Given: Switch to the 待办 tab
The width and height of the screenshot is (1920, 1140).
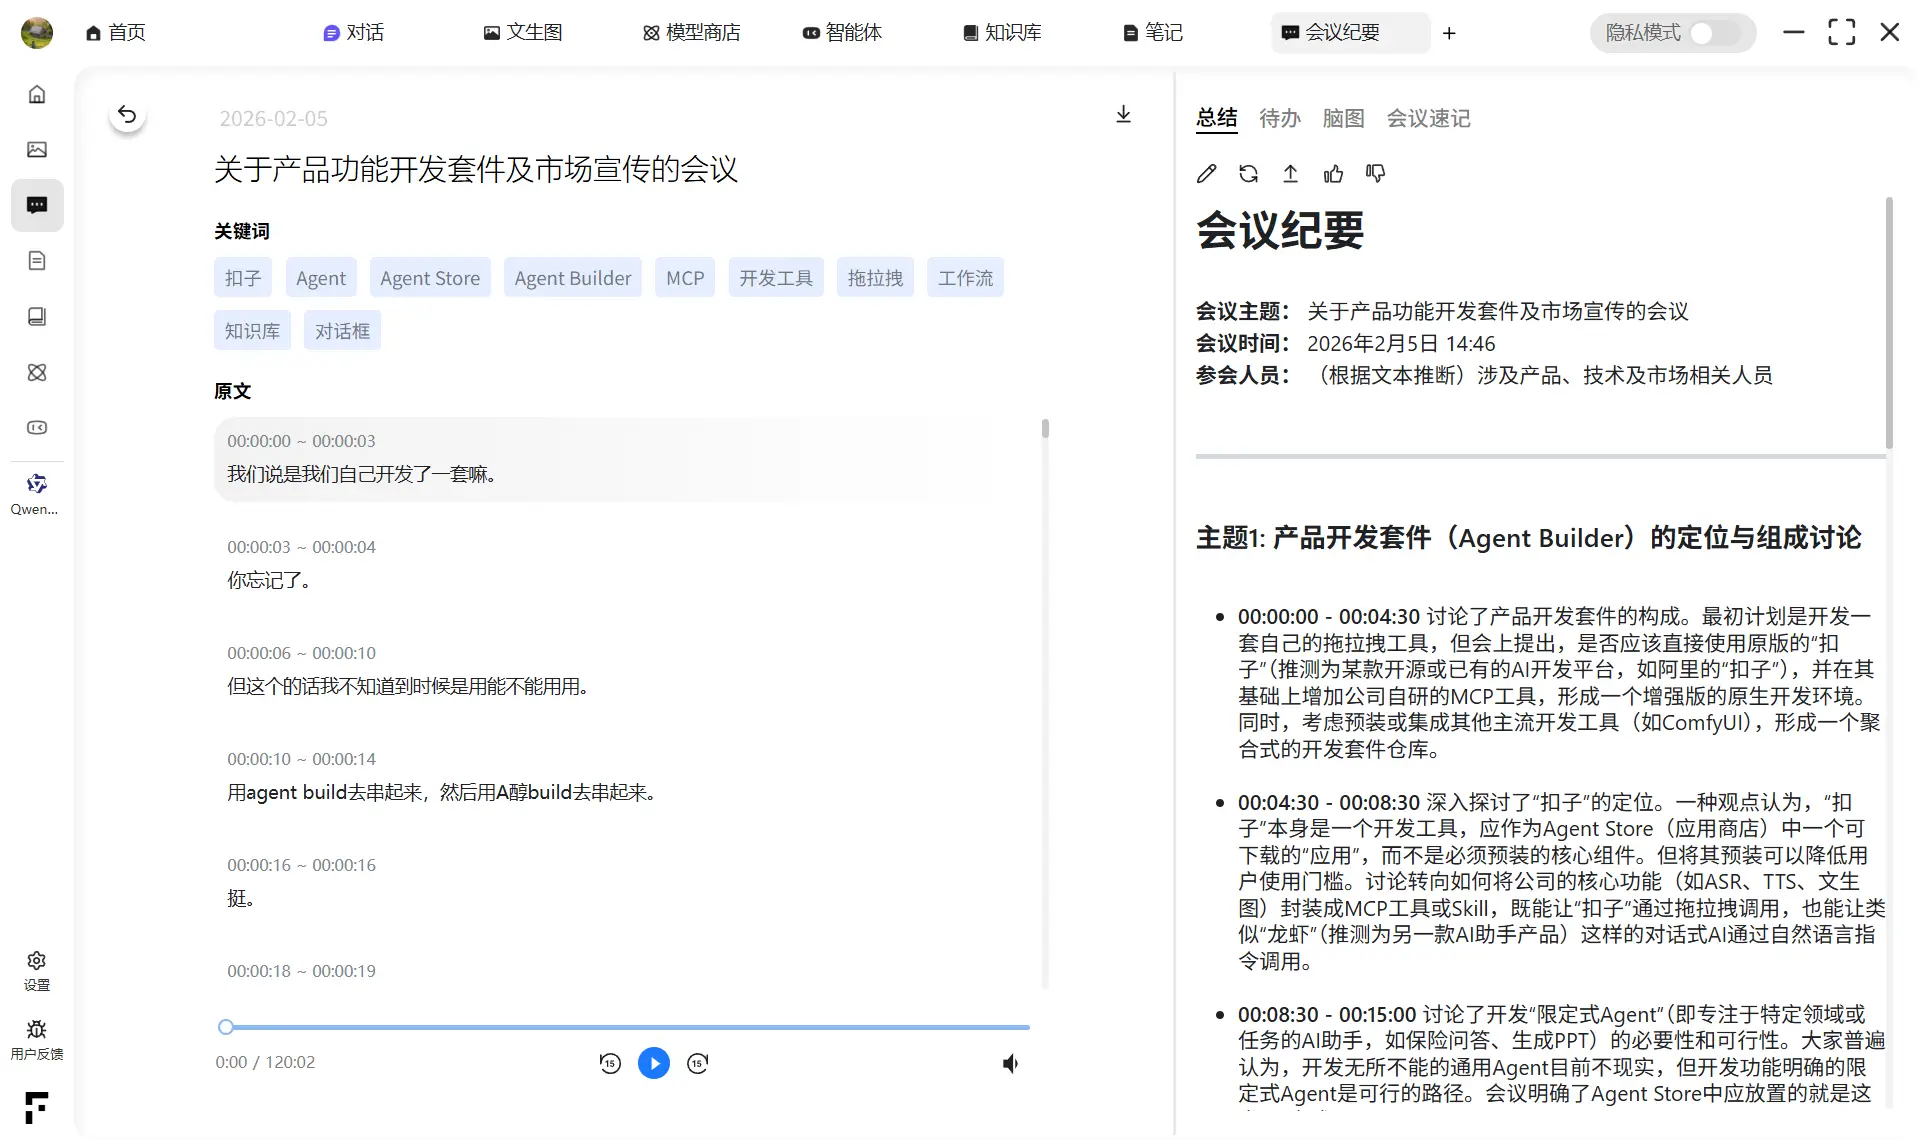Looking at the screenshot, I should [1279, 118].
